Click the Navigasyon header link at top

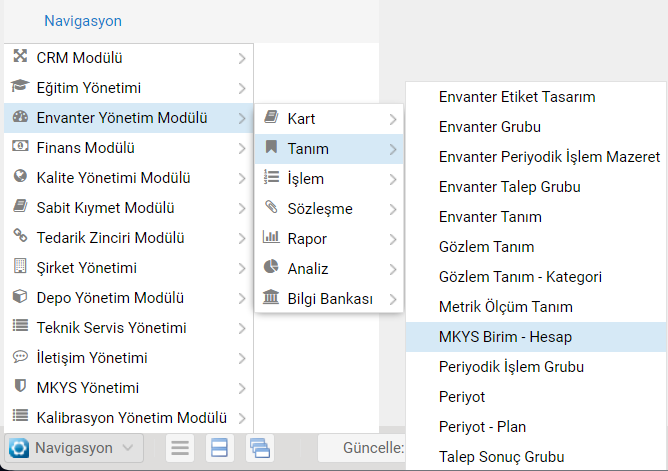tap(83, 21)
